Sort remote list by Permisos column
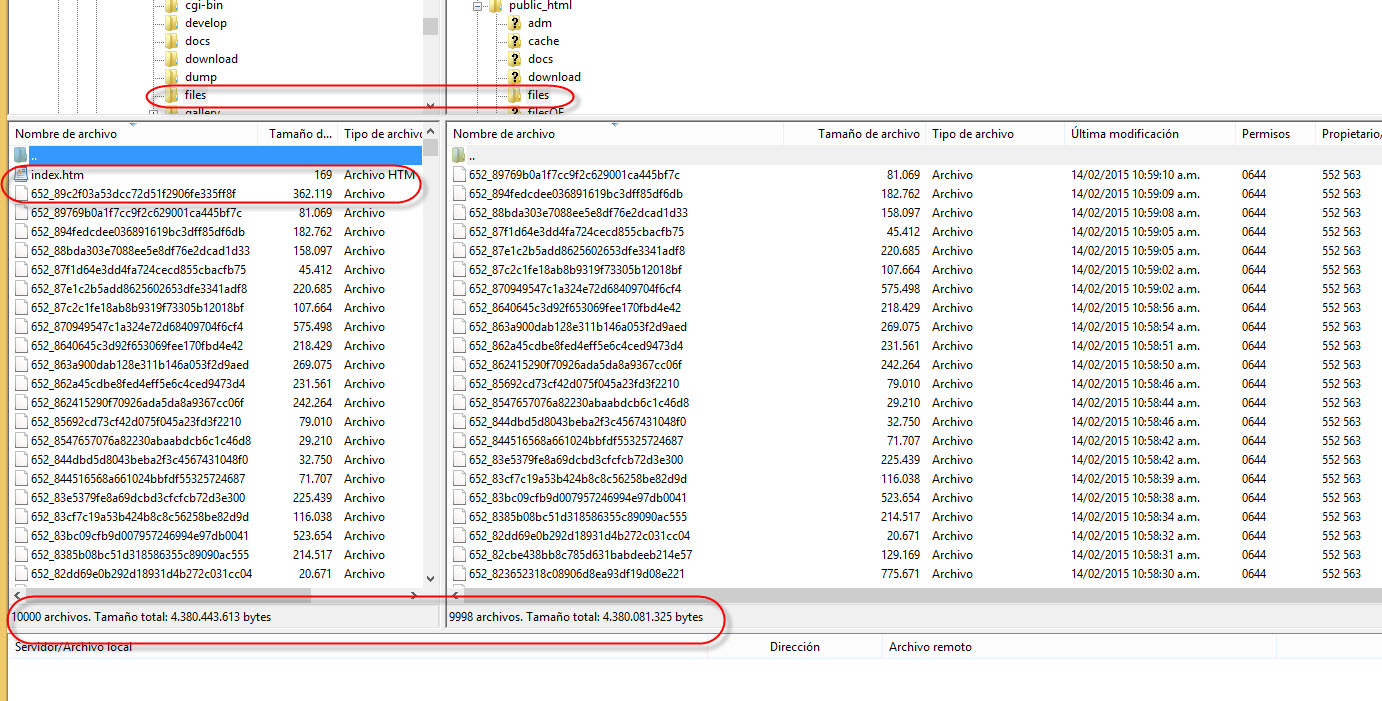The width and height of the screenshot is (1382, 701). (1265, 134)
